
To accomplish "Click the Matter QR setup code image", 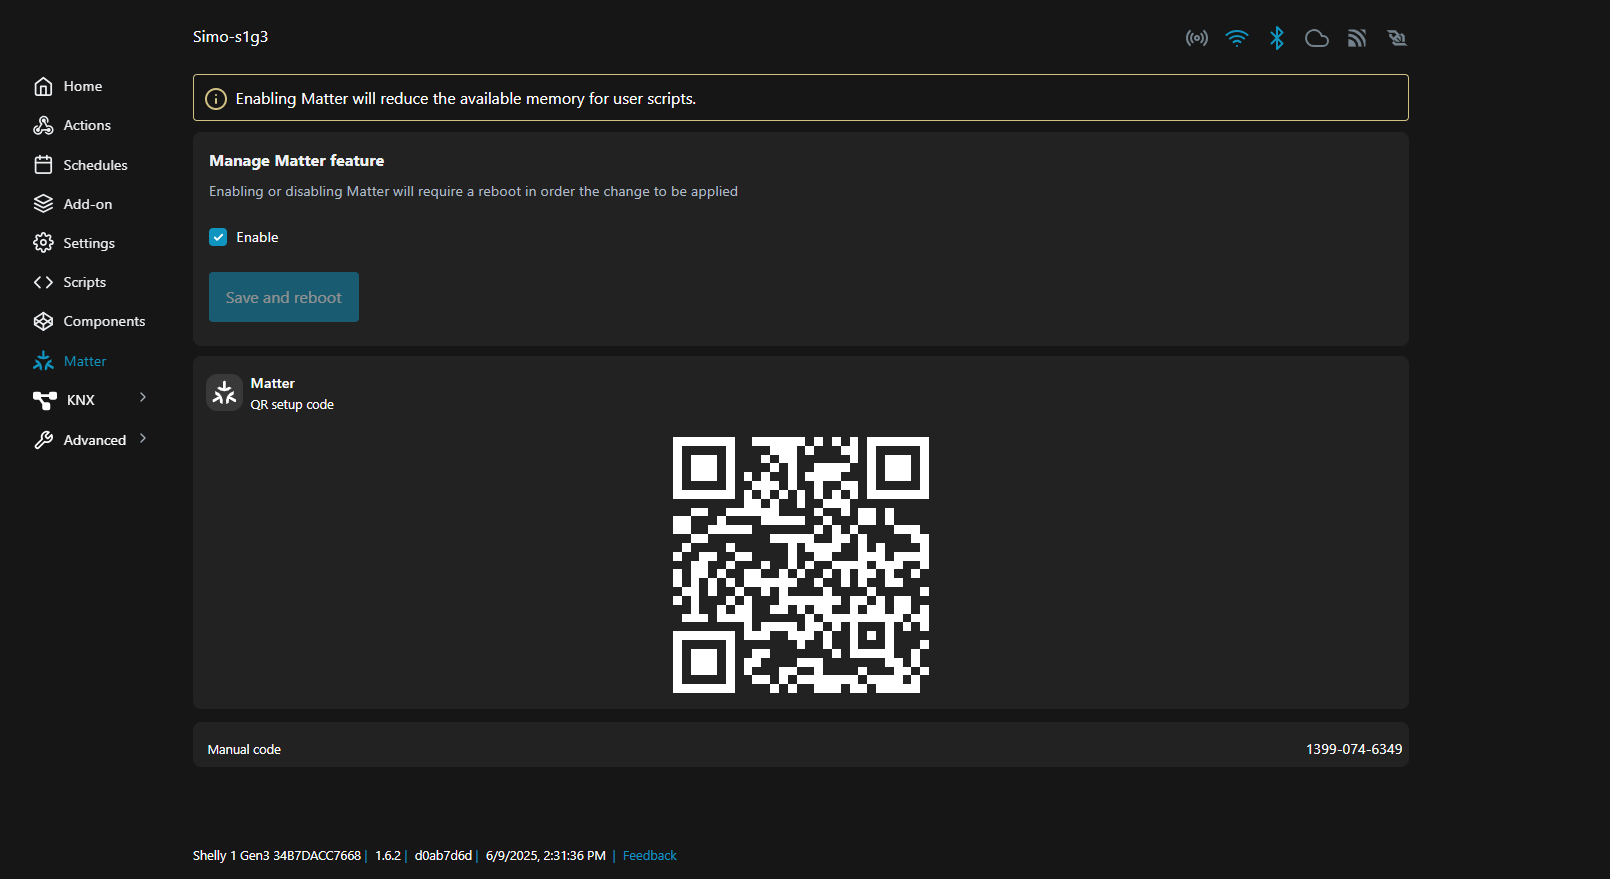I will (x=800, y=565).
